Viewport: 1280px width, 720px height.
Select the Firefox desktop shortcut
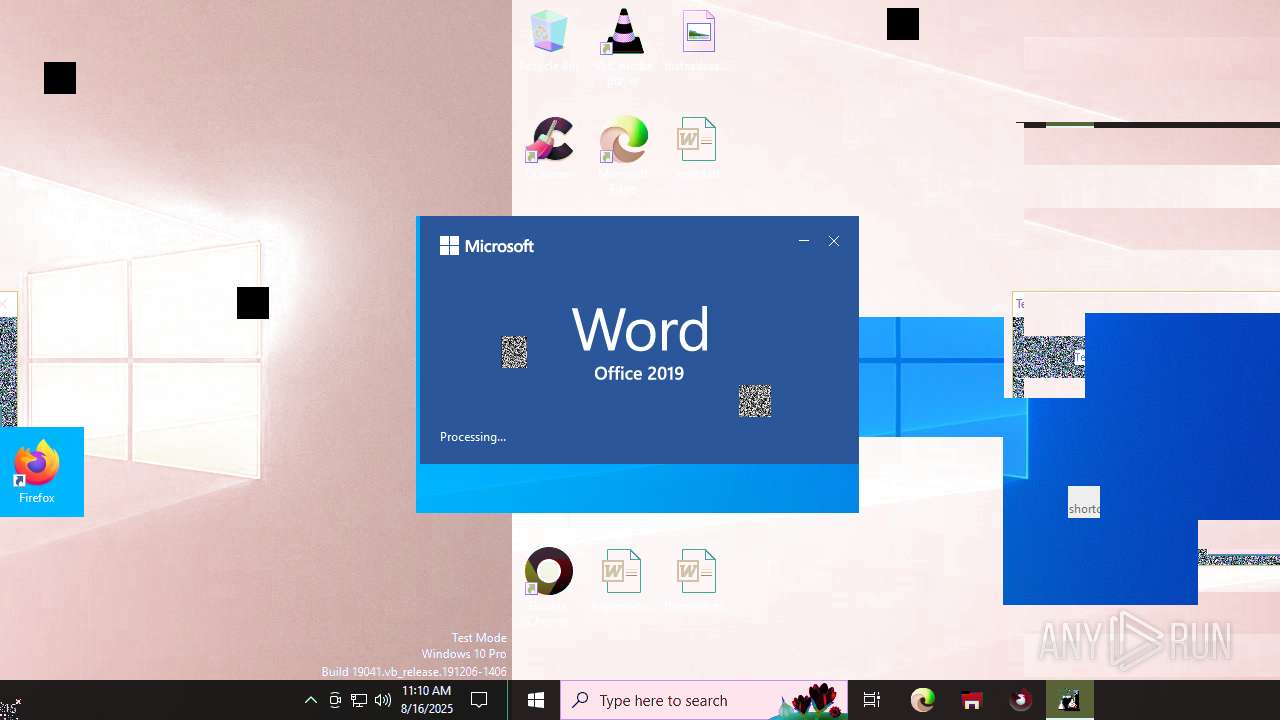(x=37, y=472)
